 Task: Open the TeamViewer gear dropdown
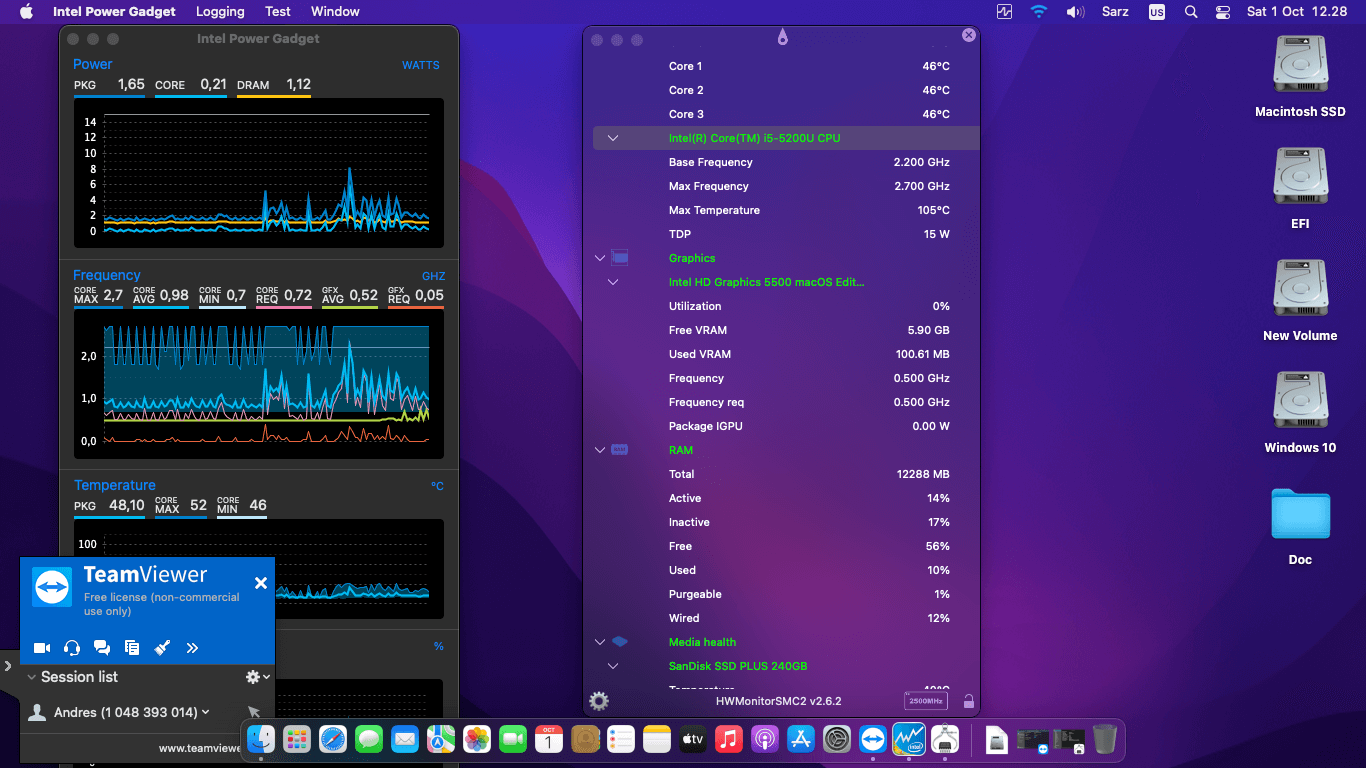(258, 677)
